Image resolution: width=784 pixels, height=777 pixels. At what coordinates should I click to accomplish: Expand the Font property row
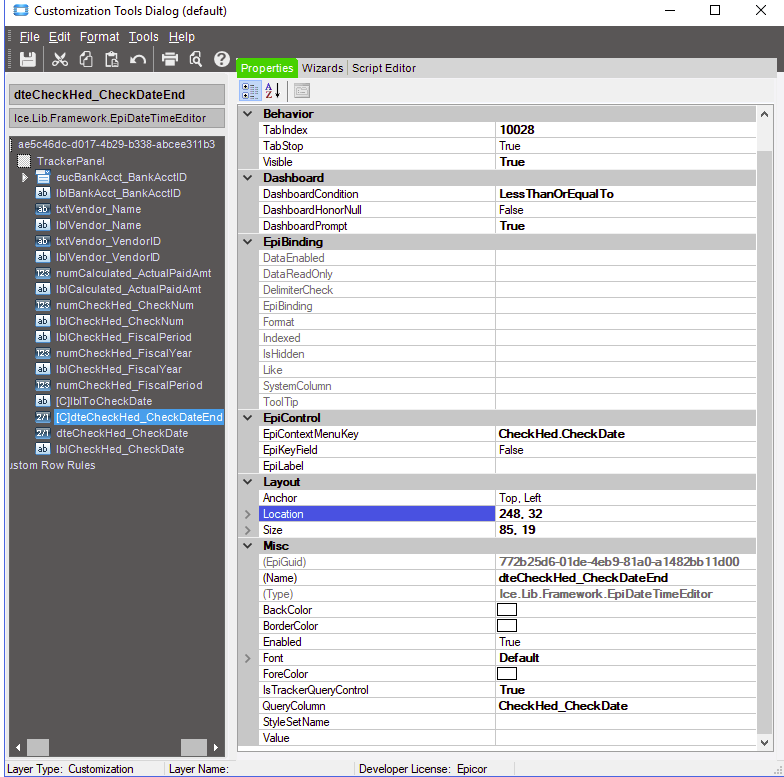(x=248, y=658)
